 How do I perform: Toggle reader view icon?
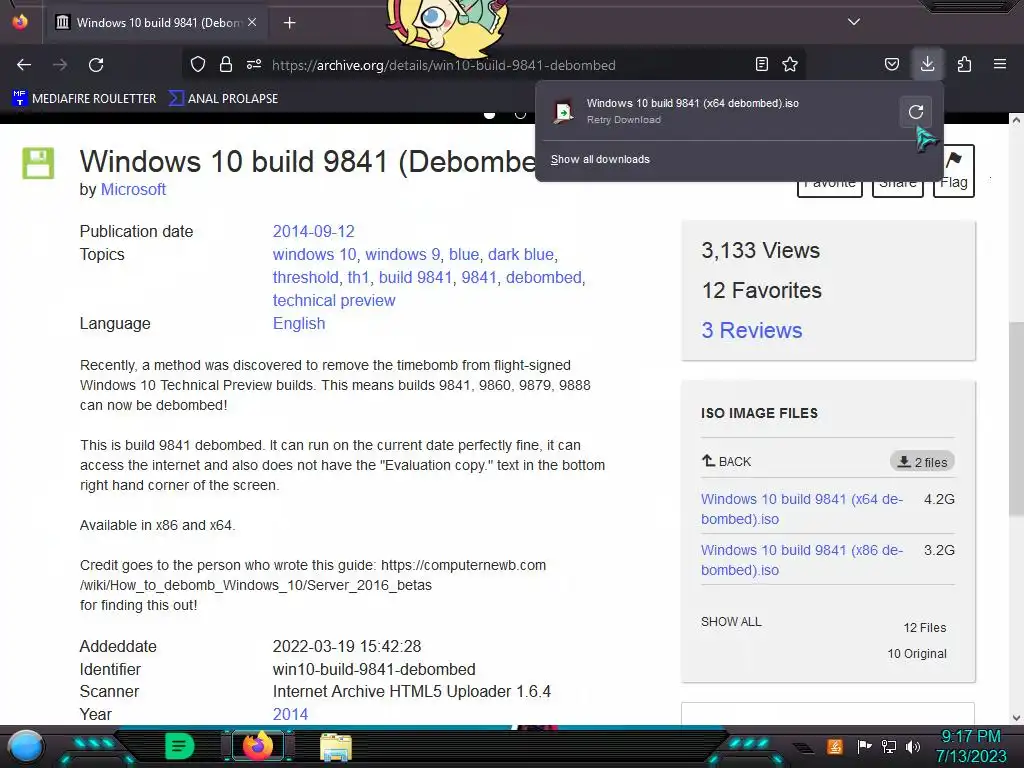click(x=761, y=65)
